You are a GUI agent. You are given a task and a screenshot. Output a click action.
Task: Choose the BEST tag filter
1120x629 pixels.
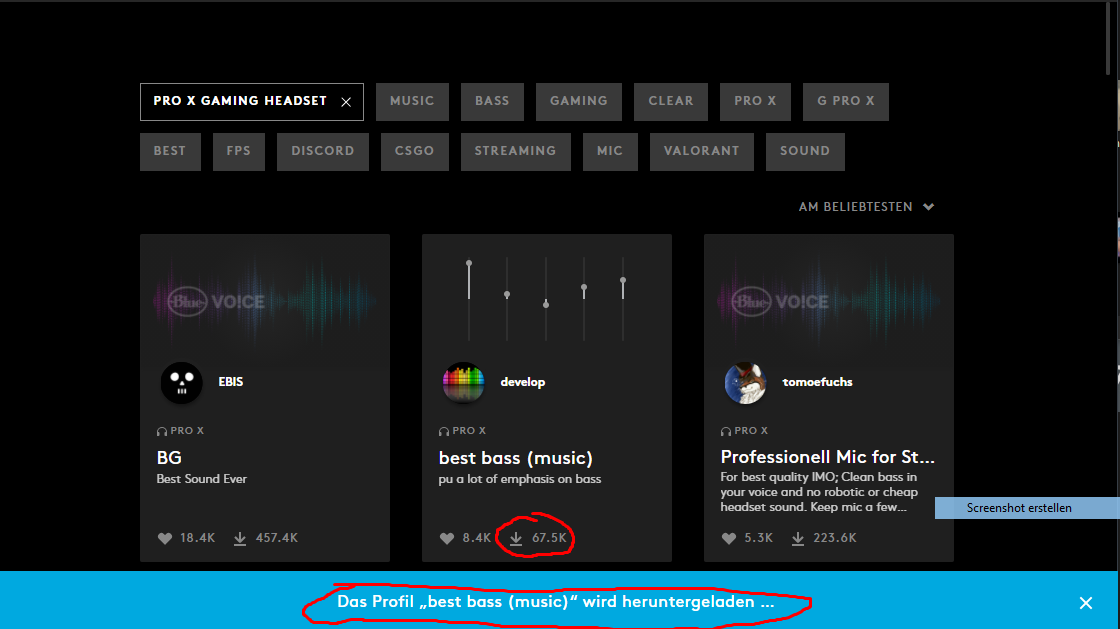[170, 151]
